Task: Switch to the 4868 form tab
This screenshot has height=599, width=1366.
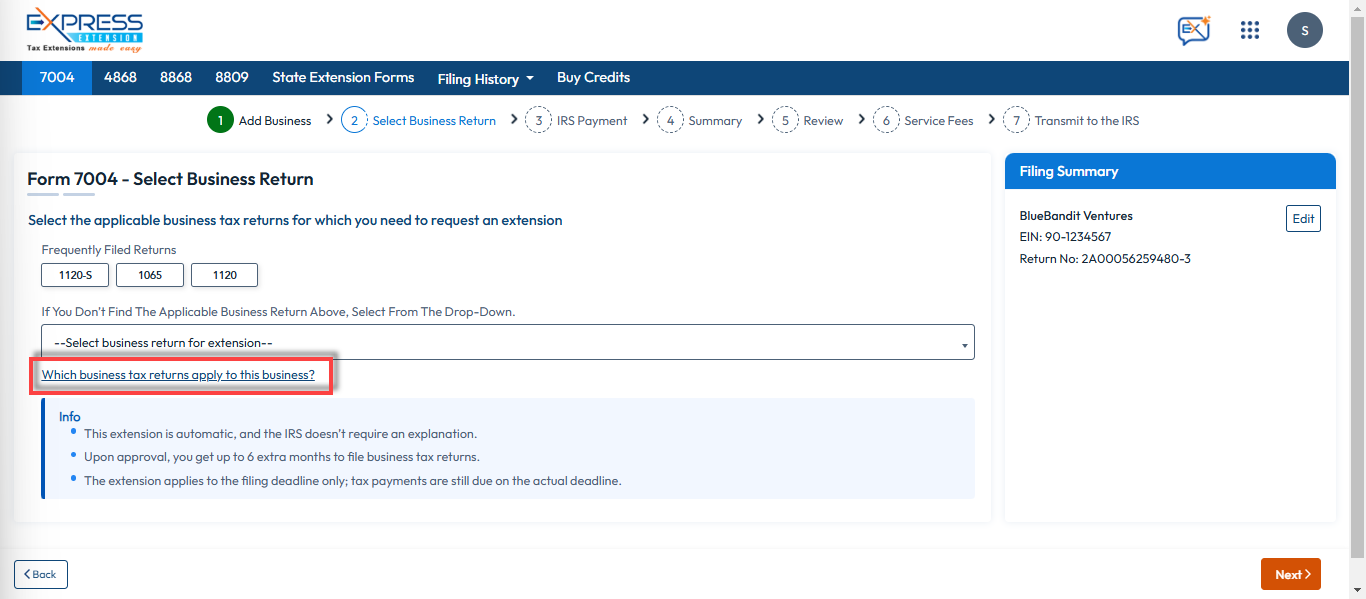Action: click(120, 77)
